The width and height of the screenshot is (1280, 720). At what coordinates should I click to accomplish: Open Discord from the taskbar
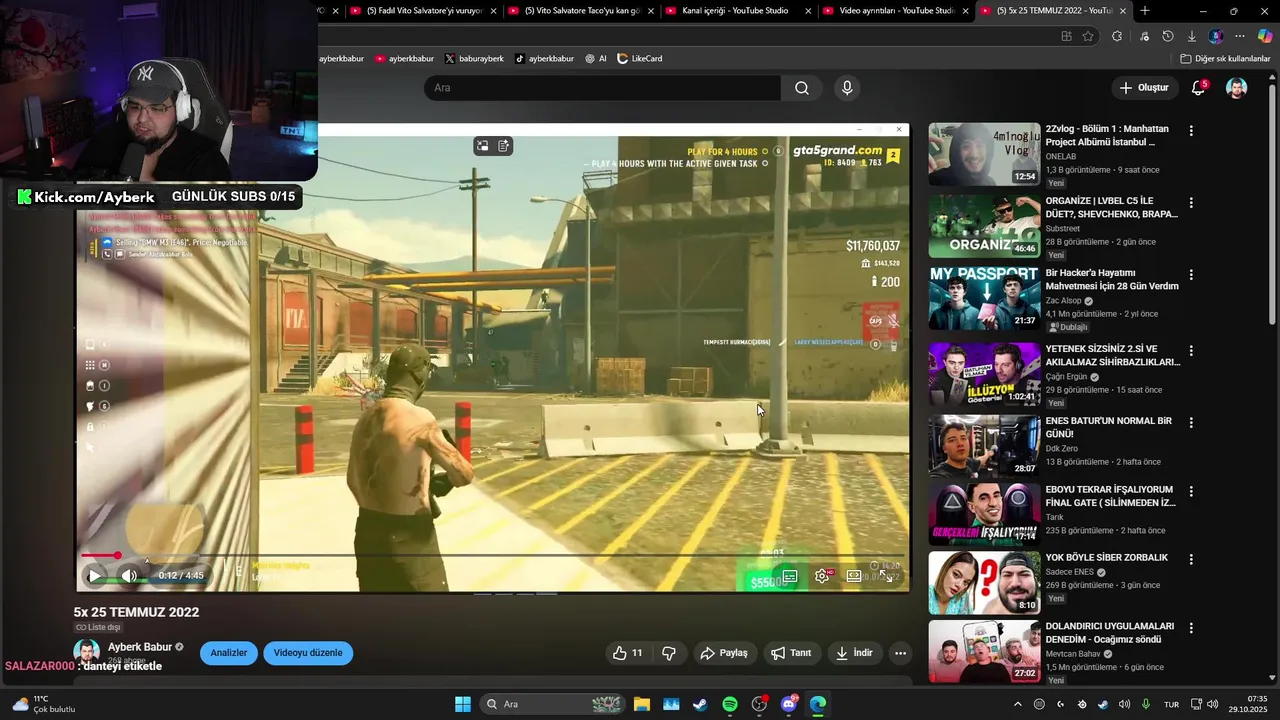pyautogui.click(x=789, y=704)
